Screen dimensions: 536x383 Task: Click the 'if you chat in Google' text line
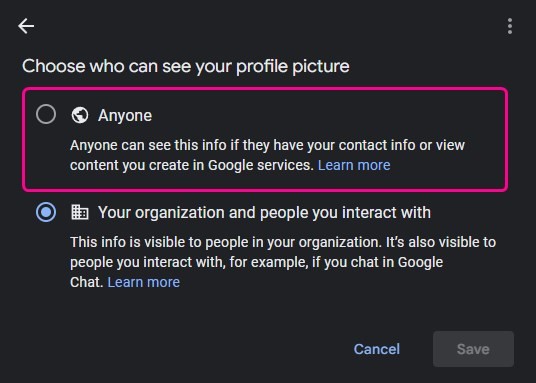(x=377, y=262)
